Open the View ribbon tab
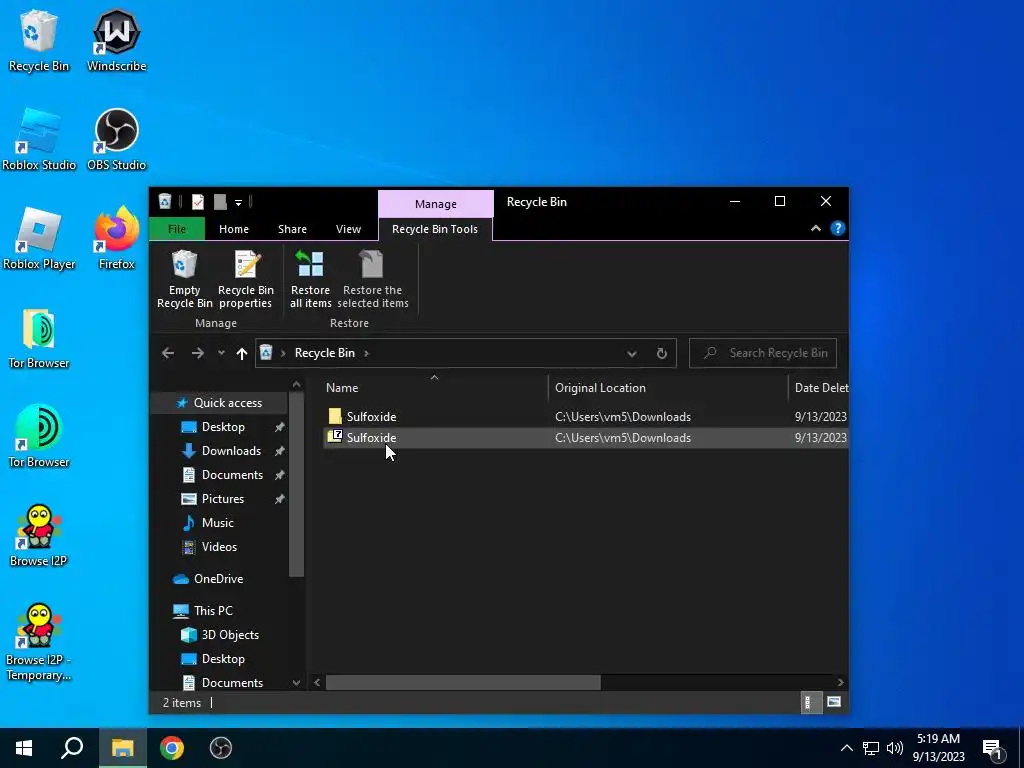The height and width of the screenshot is (768, 1024). tap(348, 229)
